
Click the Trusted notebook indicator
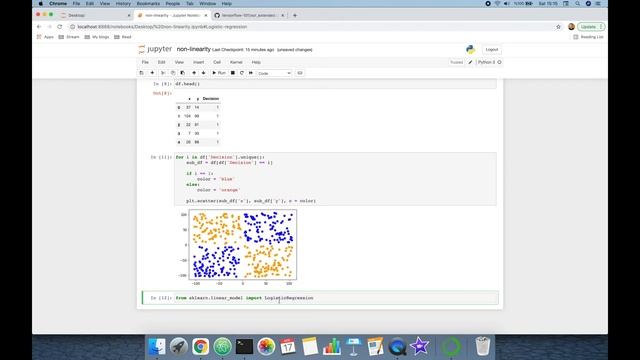tap(456, 62)
